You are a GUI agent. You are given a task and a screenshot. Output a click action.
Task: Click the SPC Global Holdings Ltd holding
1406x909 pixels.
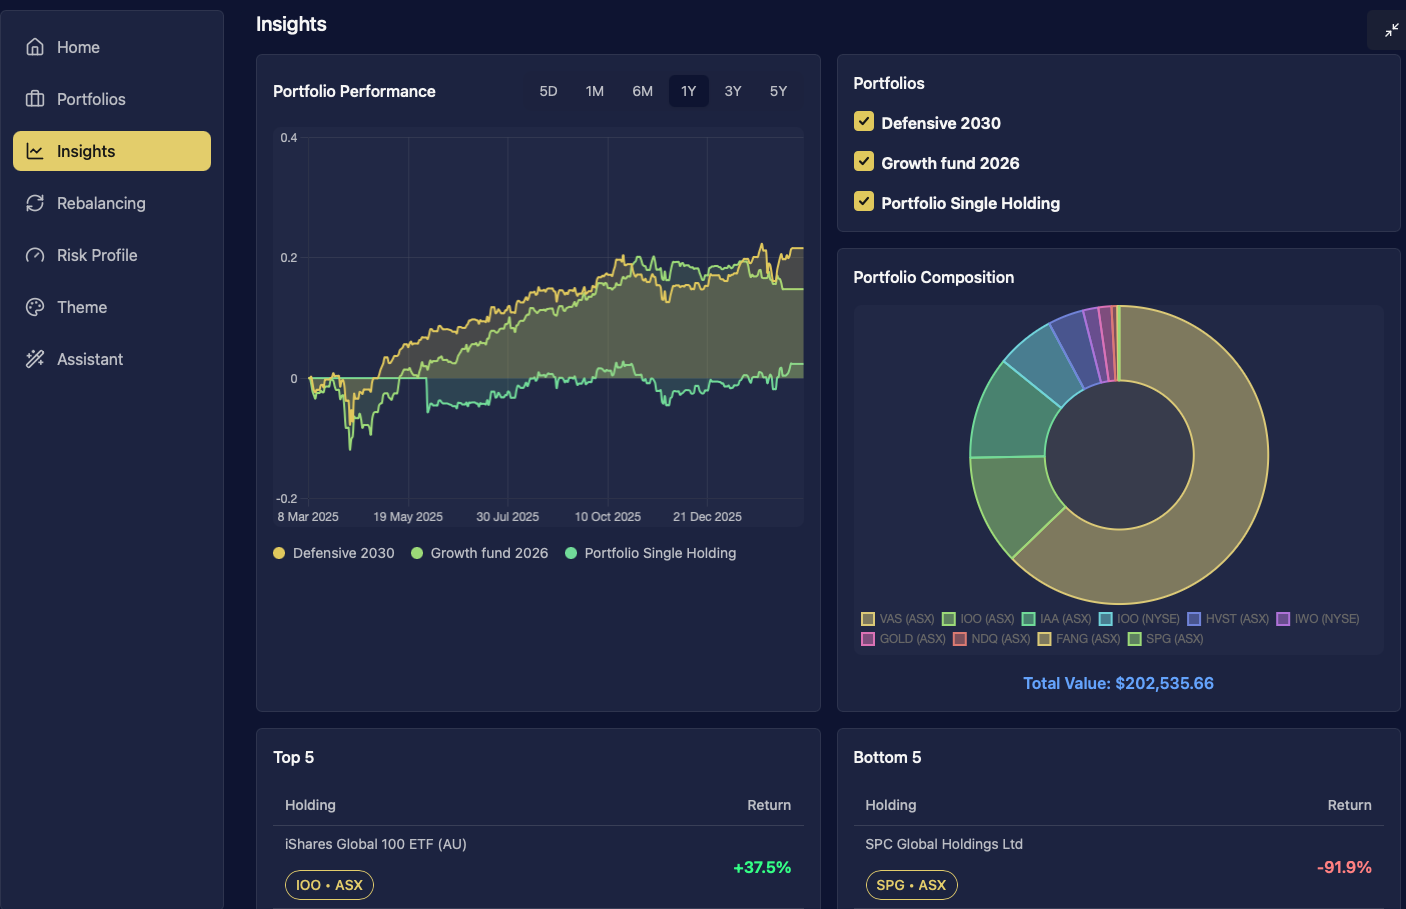(944, 844)
